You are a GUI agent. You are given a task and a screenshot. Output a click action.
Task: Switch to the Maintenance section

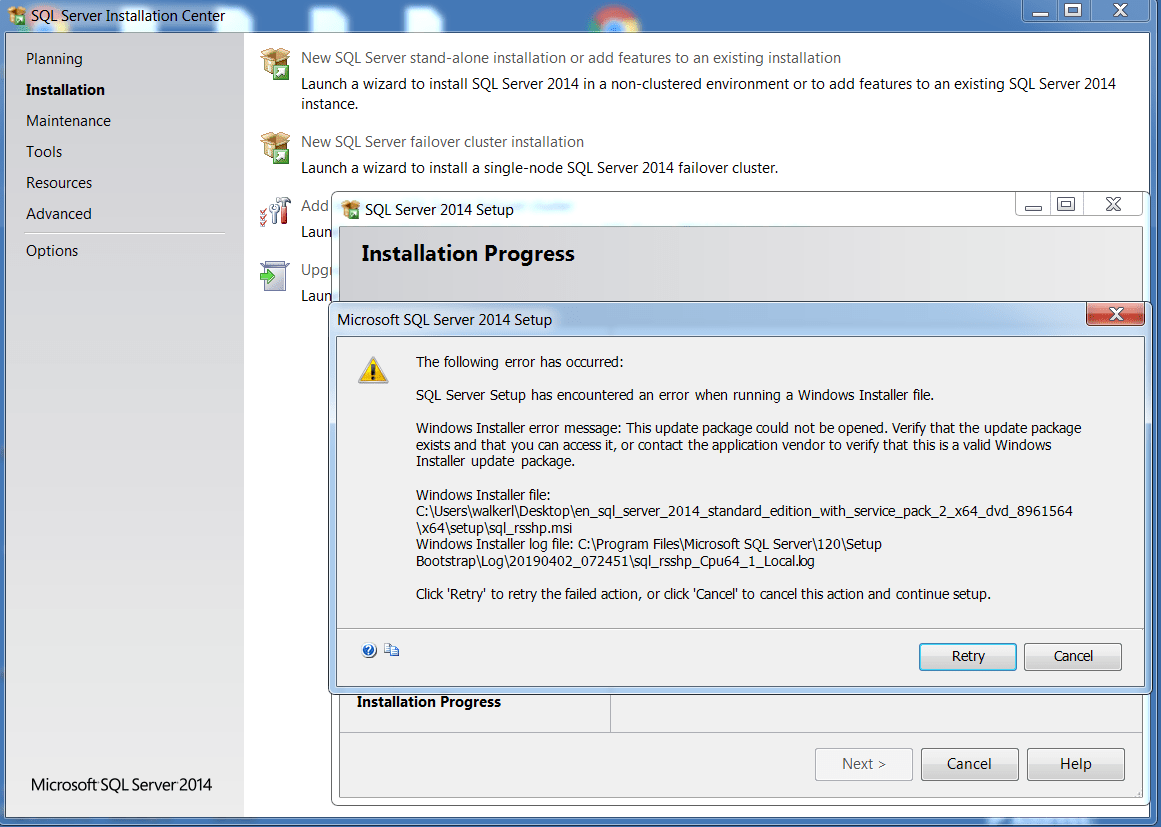68,120
